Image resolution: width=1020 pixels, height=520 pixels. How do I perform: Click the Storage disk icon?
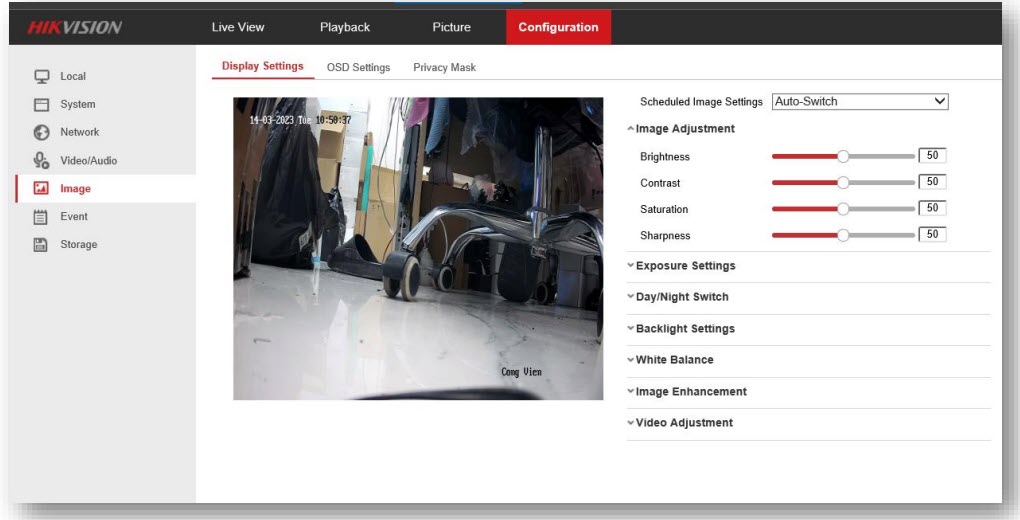[x=42, y=244]
